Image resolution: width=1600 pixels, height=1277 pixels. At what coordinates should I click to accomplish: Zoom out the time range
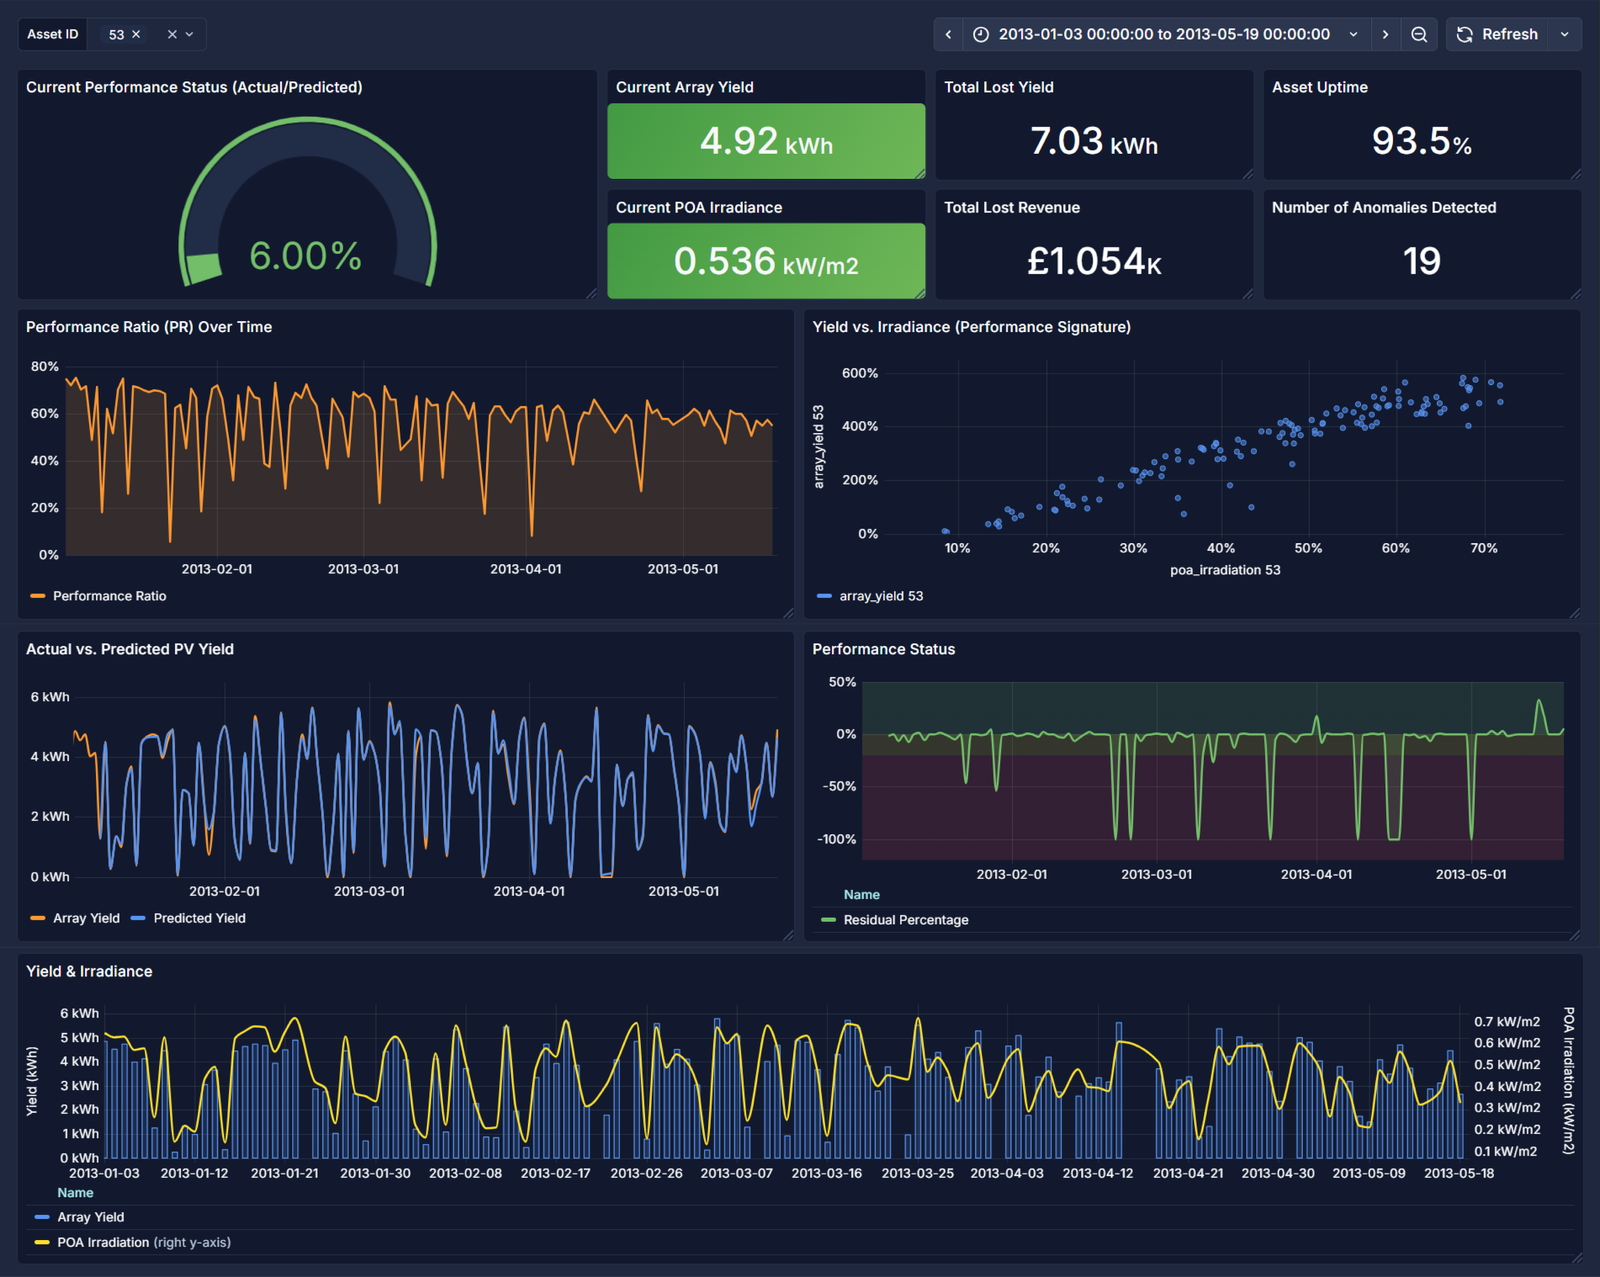[x=1419, y=34]
